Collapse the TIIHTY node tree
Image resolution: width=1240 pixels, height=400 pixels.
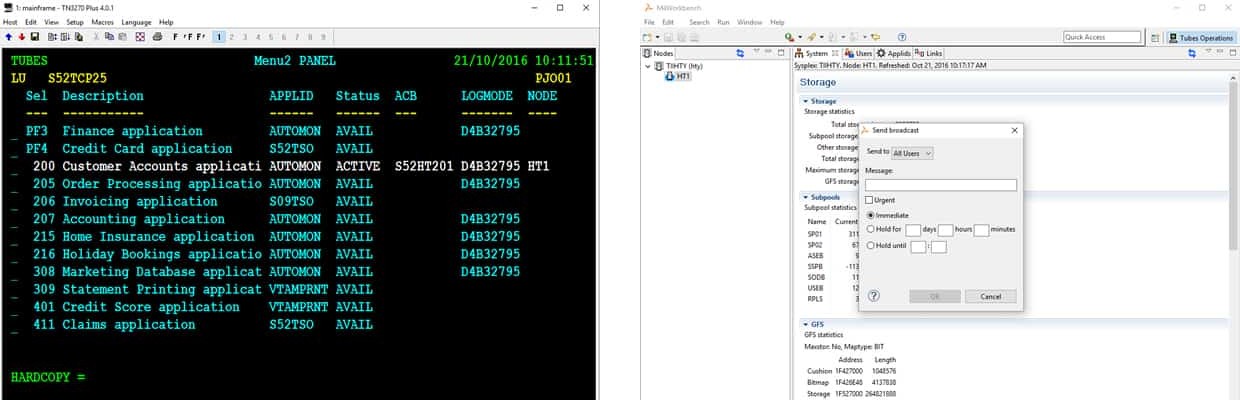coord(648,66)
